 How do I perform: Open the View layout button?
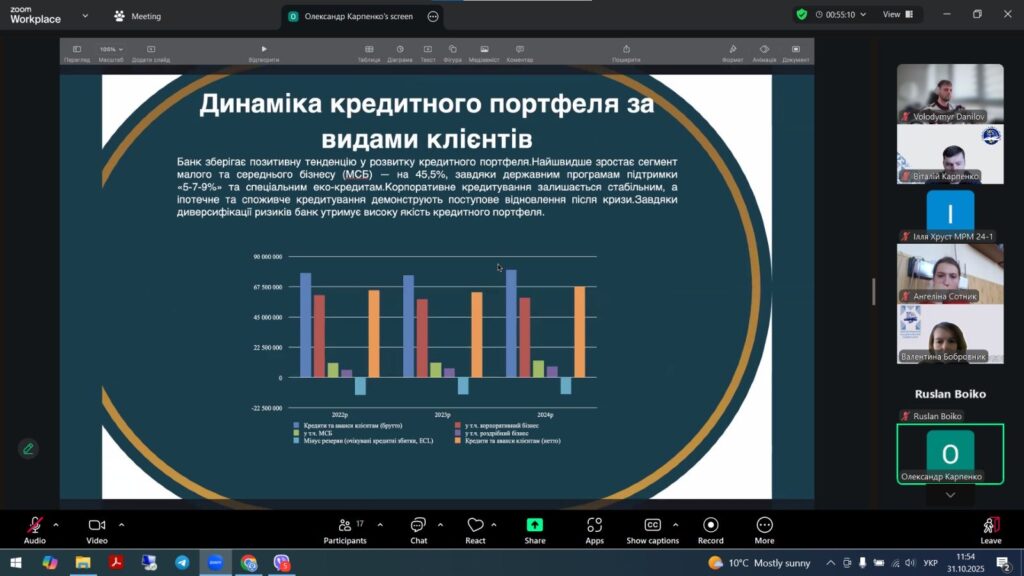pyautogui.click(x=897, y=15)
